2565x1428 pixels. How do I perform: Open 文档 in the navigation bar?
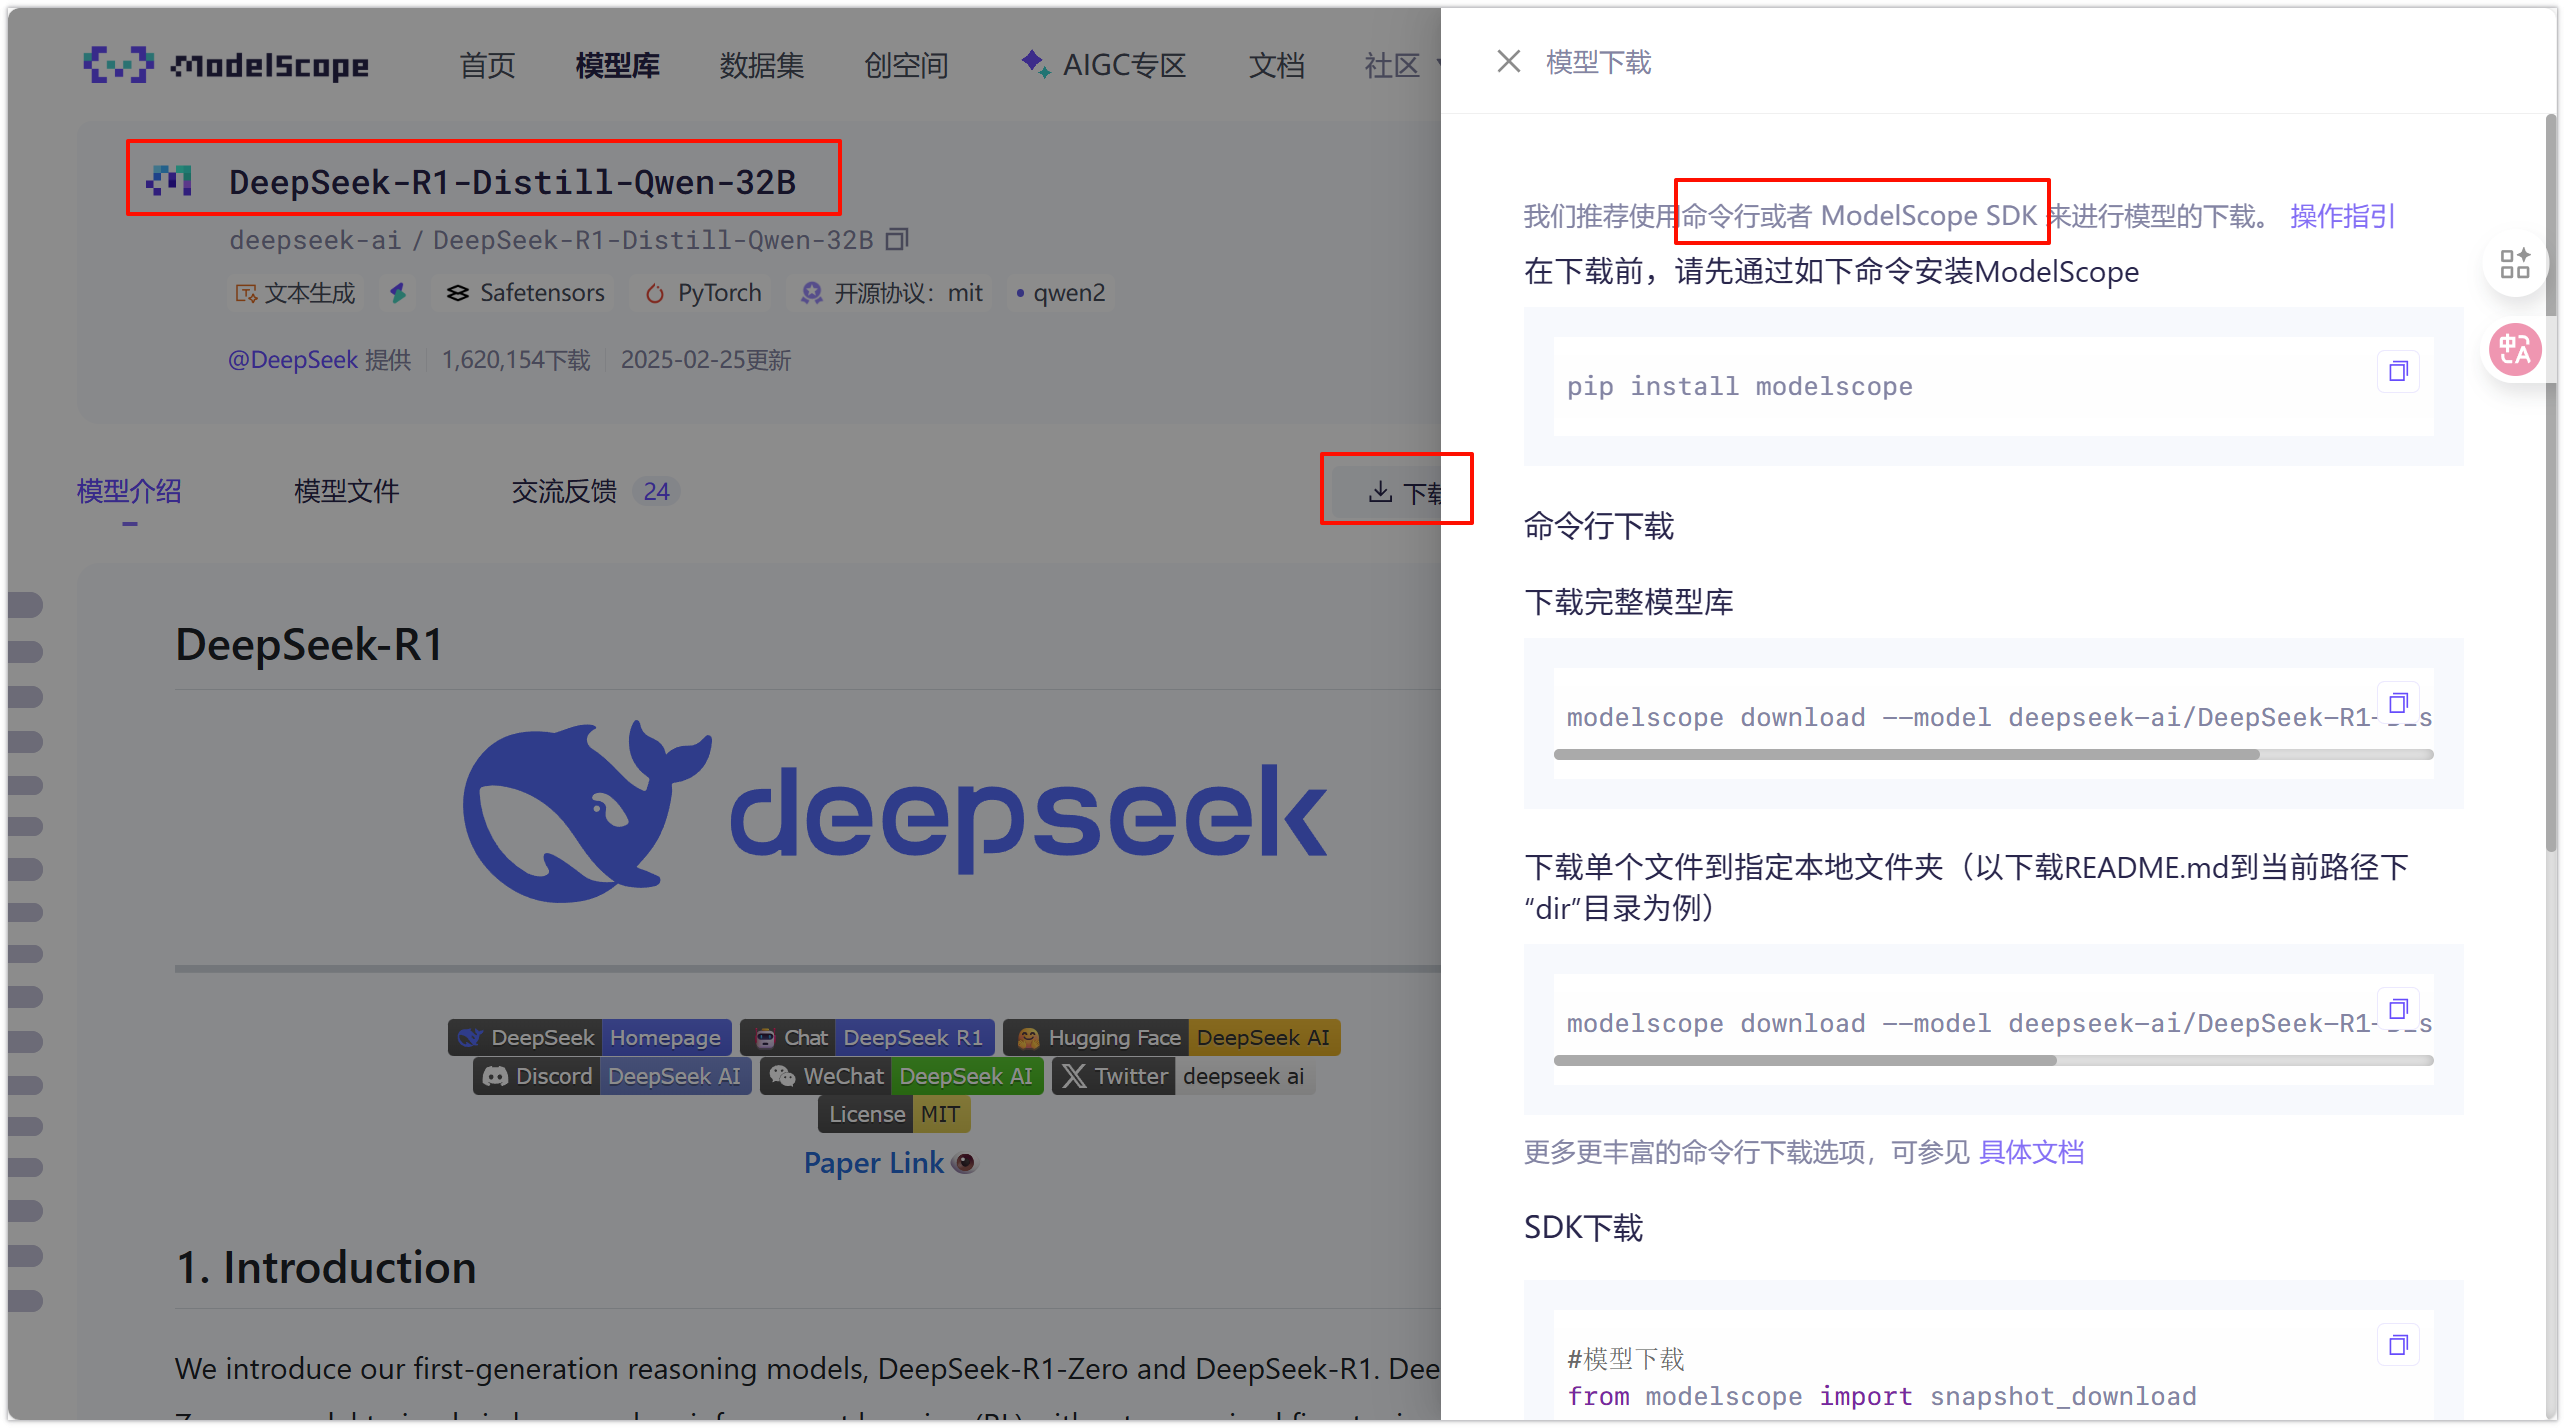click(x=1276, y=66)
